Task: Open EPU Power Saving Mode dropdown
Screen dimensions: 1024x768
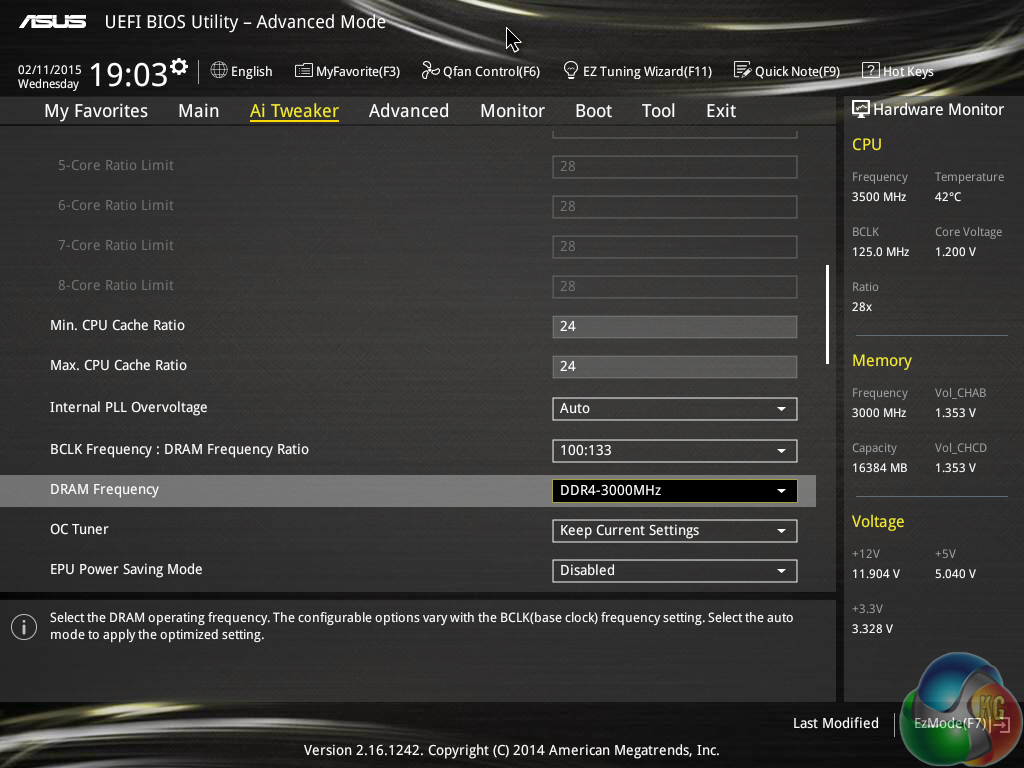Action: [x=675, y=571]
